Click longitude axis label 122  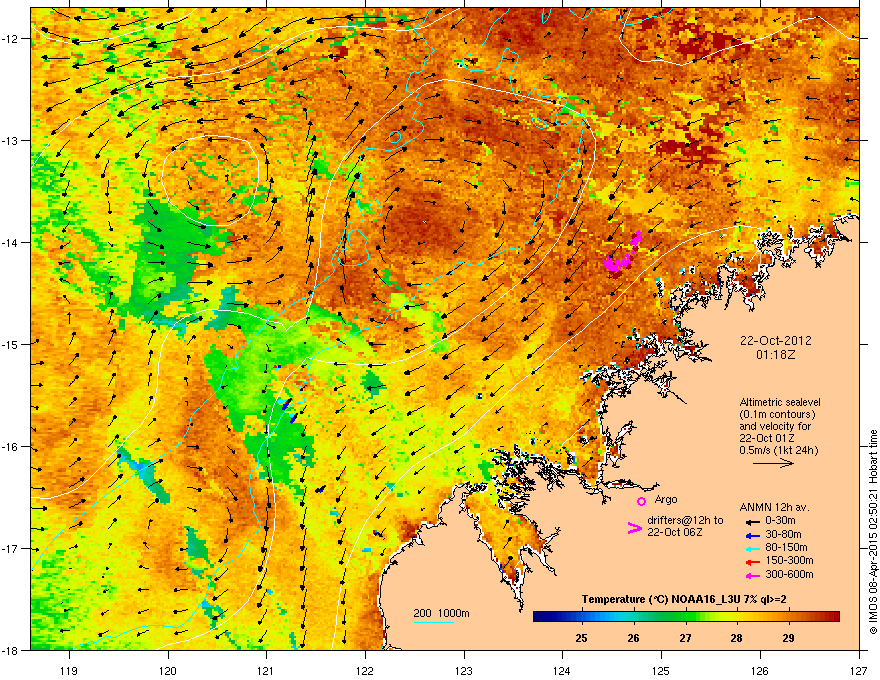(x=365, y=670)
